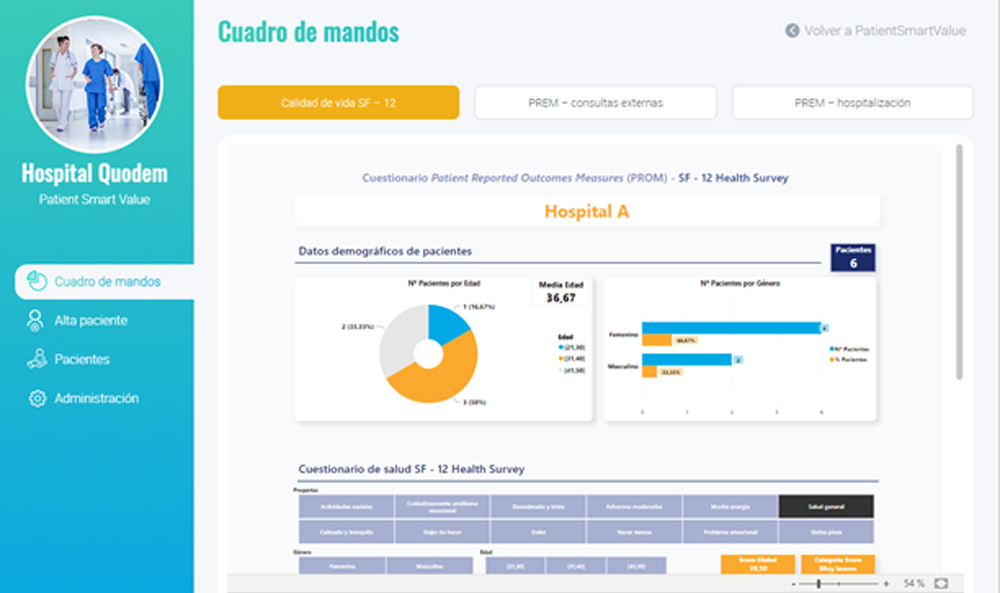
Task: Toggle the Actividades sociales question slicer
Action: (346, 506)
